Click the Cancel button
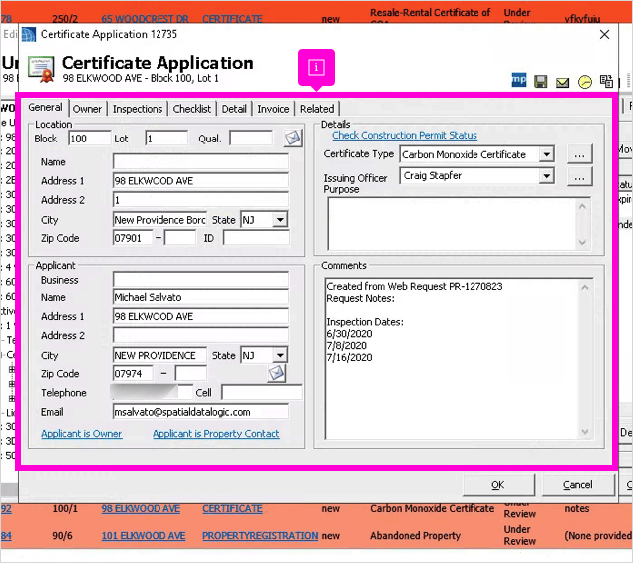 tap(578, 485)
